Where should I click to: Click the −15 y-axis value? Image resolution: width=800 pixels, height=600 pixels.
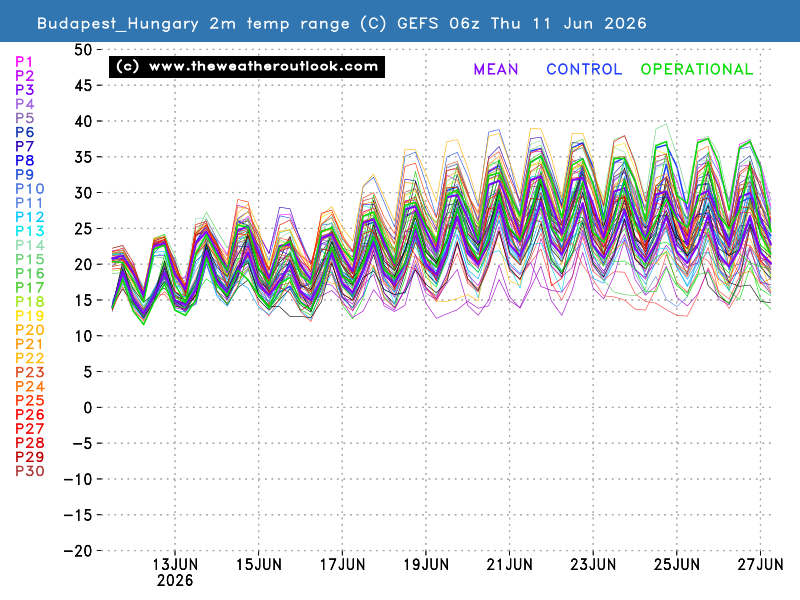(x=78, y=515)
